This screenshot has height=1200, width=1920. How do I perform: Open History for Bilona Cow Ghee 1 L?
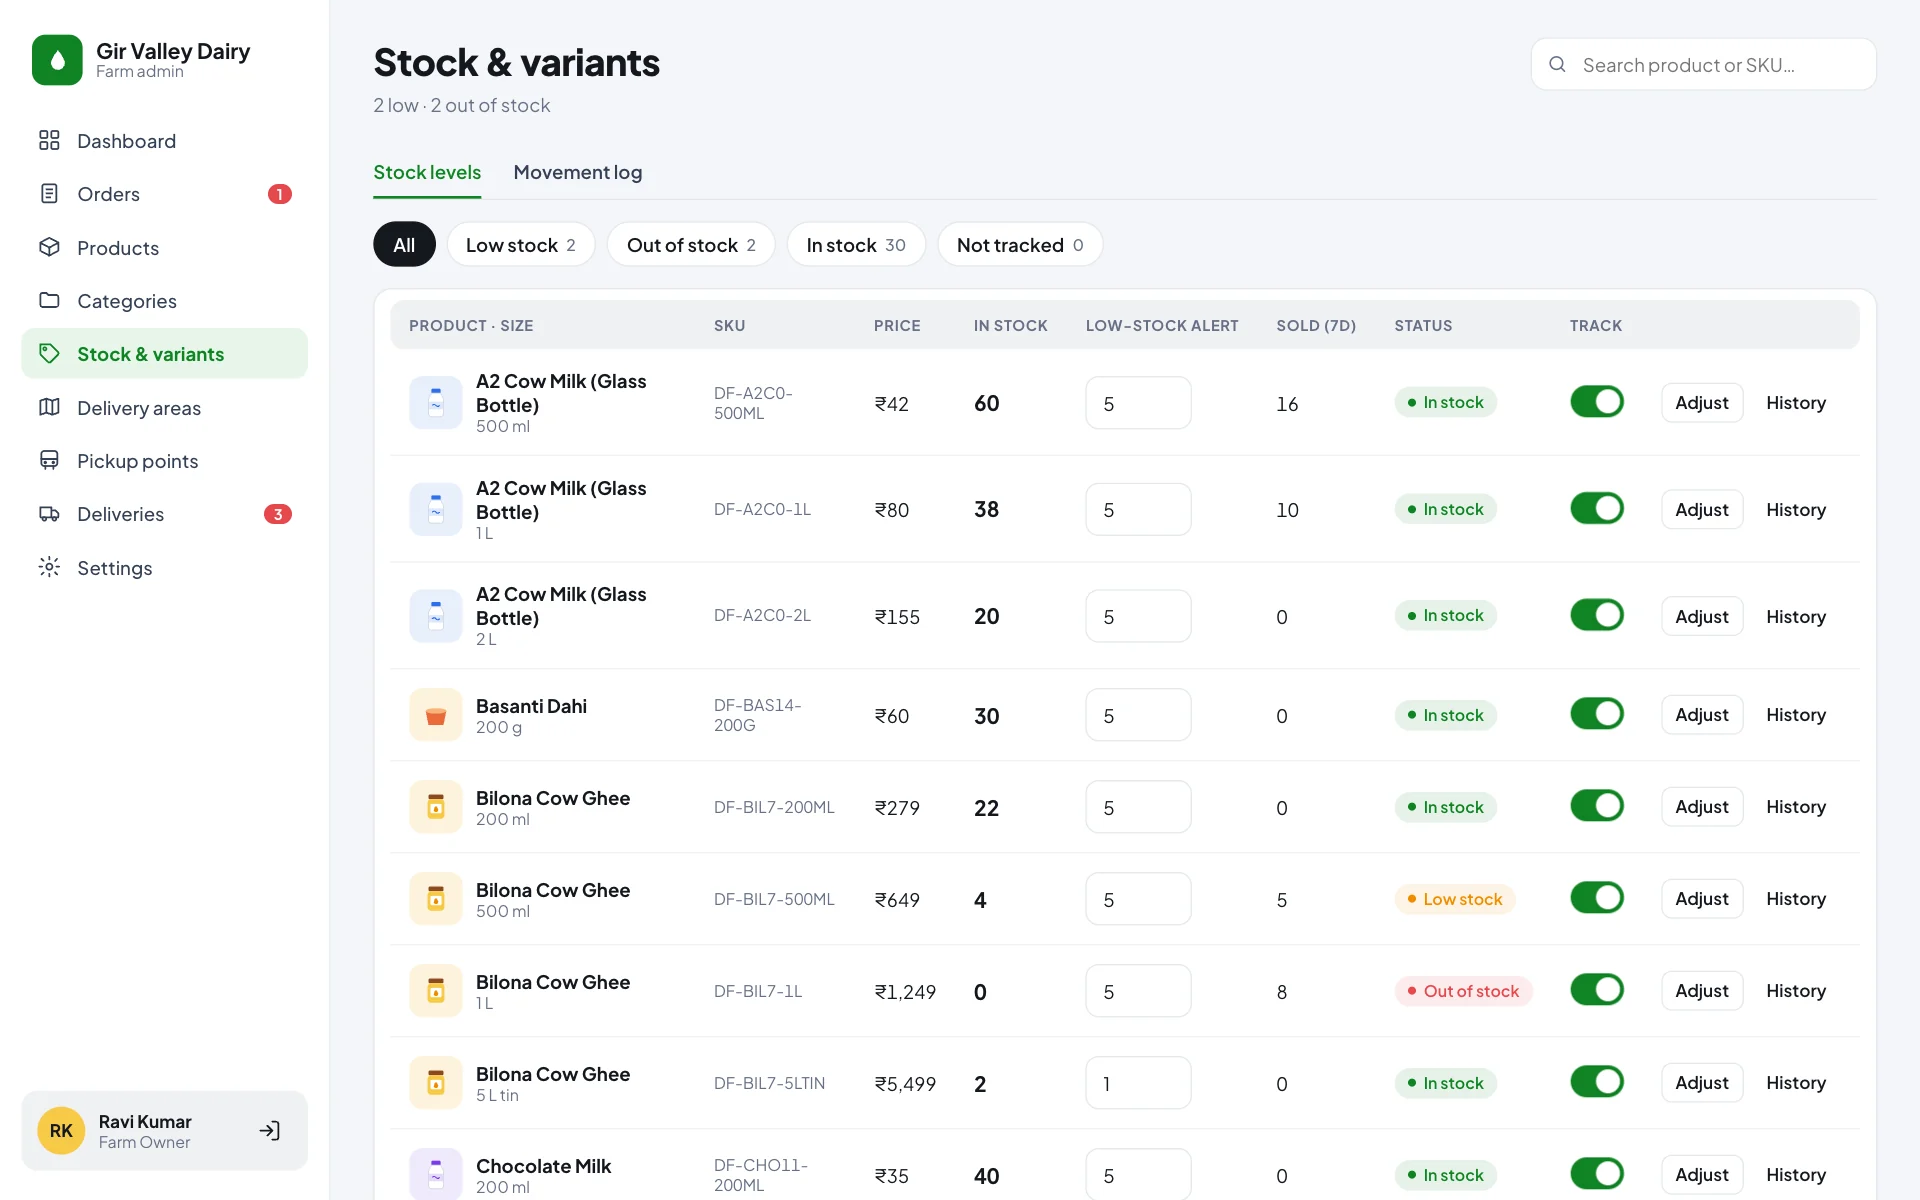coord(1796,991)
